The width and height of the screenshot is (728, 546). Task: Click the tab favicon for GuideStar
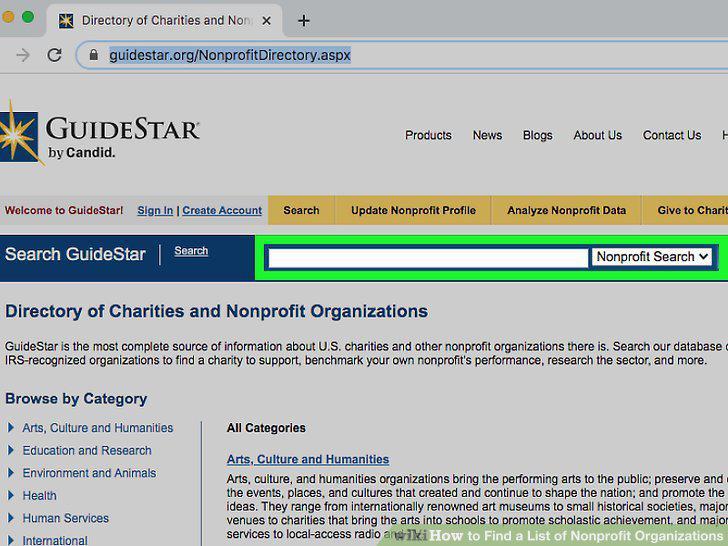tap(66, 21)
